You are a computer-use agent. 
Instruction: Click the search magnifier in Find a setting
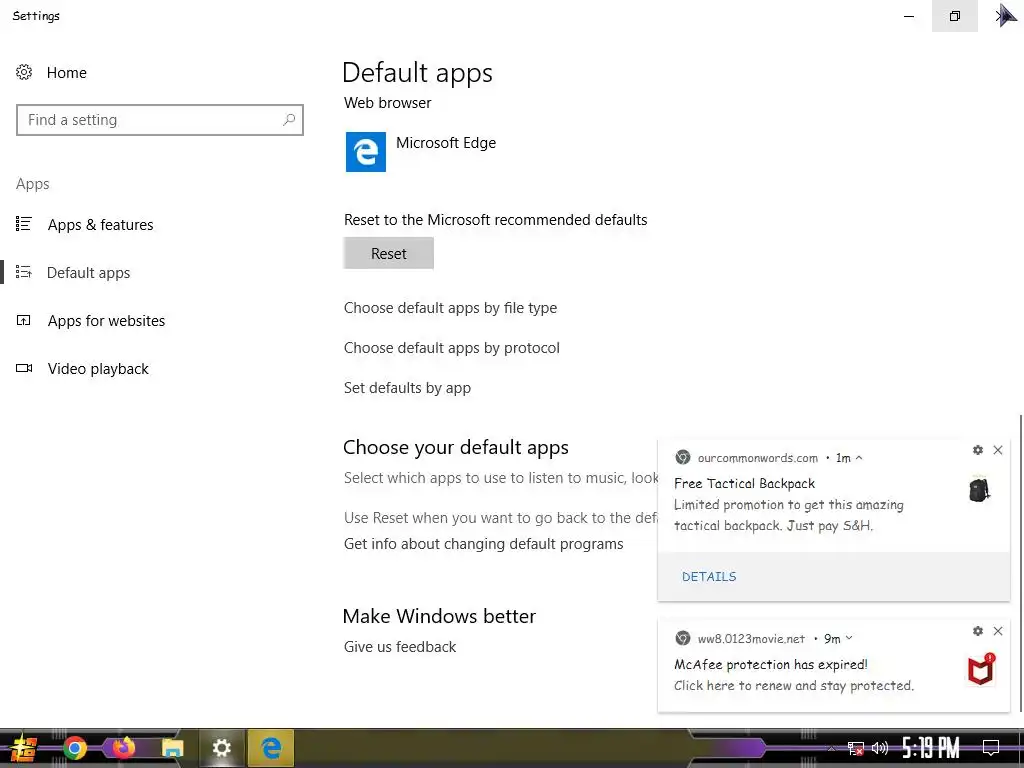click(x=289, y=120)
